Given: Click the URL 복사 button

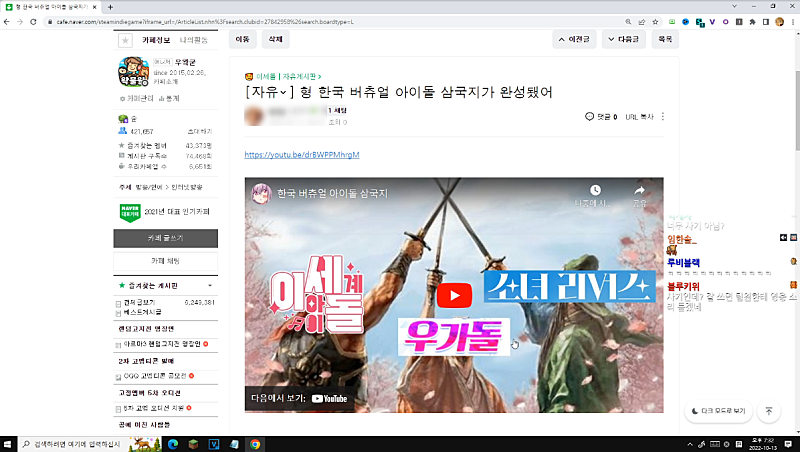Looking at the screenshot, I should click(x=639, y=117).
